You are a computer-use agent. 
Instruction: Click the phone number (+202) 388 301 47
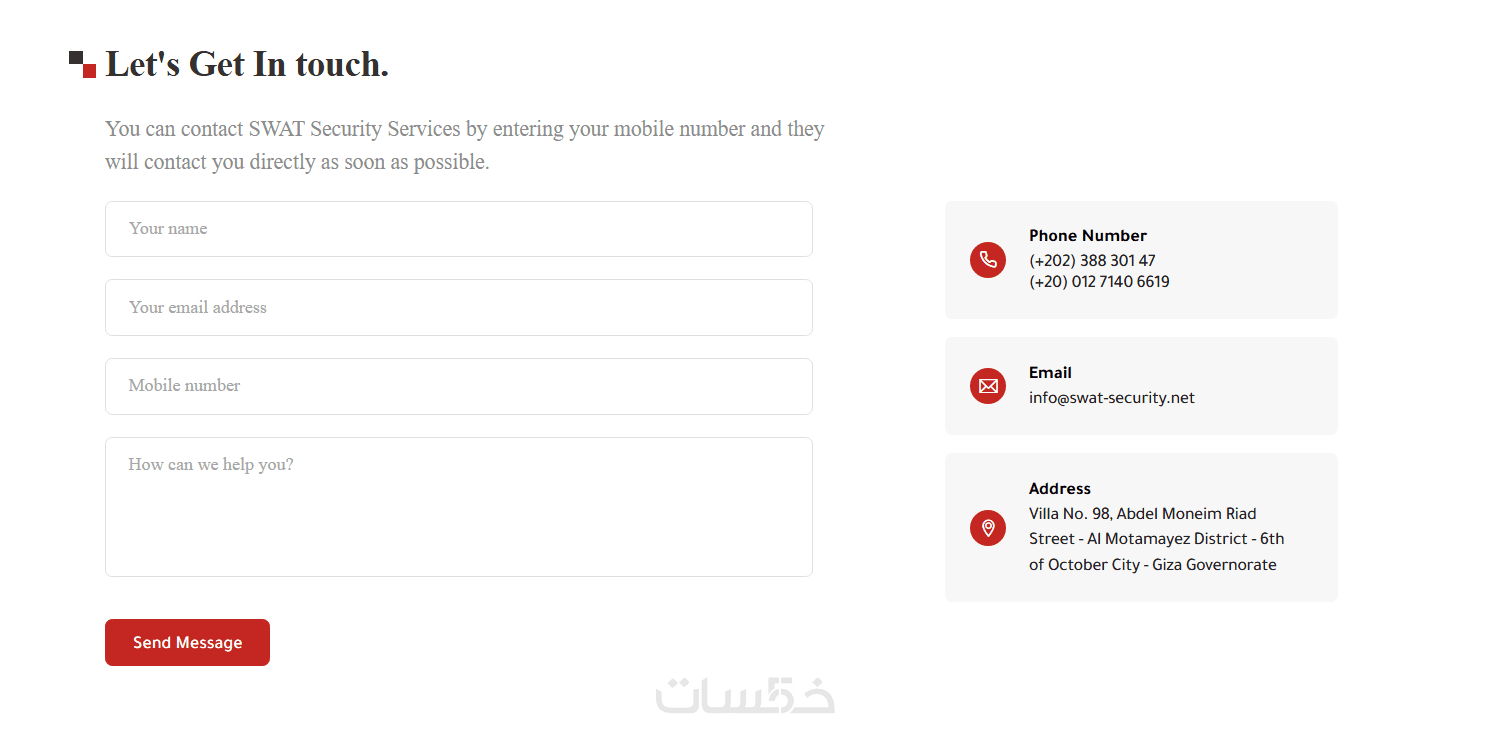(1092, 261)
